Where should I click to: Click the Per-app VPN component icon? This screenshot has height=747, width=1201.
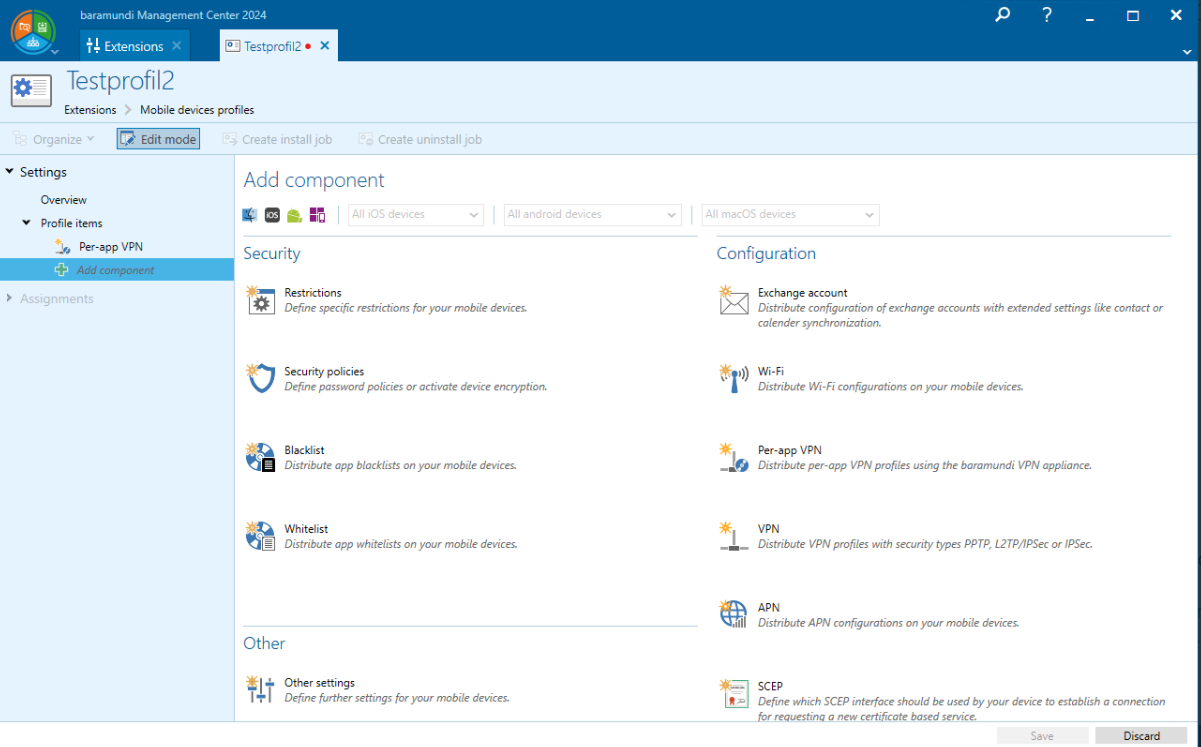click(733, 457)
